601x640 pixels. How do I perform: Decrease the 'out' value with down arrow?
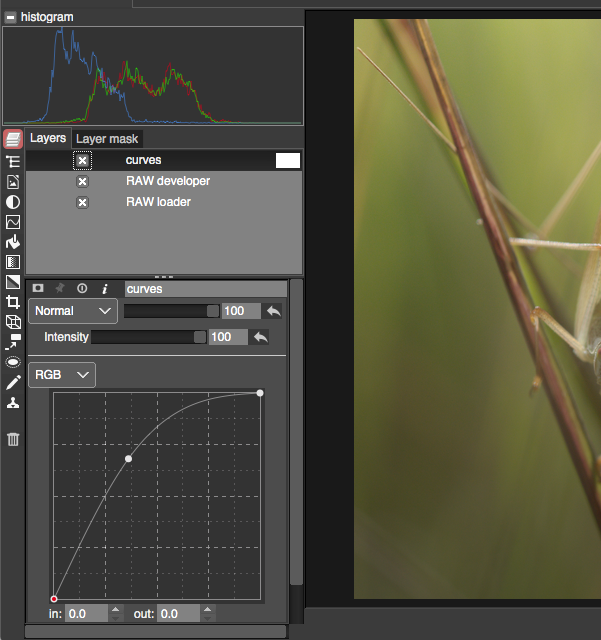207,618
